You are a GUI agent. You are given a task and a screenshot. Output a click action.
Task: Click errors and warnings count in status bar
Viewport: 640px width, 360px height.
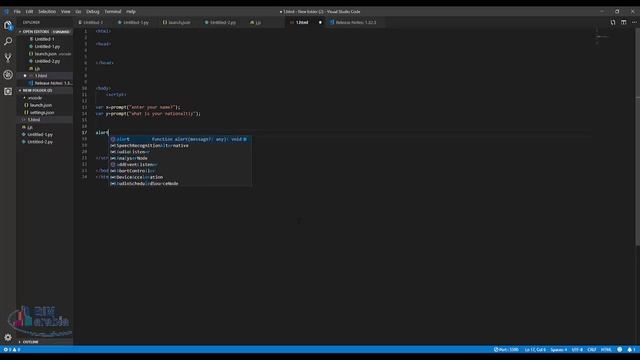[x=11, y=349]
